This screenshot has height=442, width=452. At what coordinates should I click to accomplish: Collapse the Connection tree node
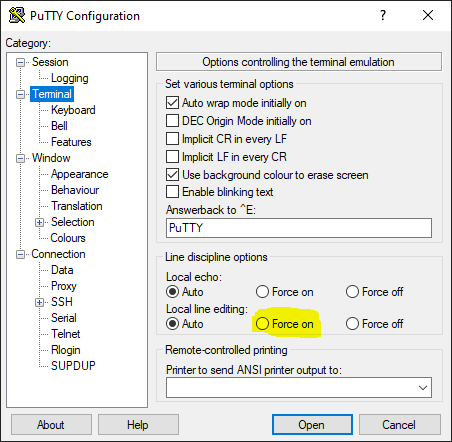pos(21,255)
